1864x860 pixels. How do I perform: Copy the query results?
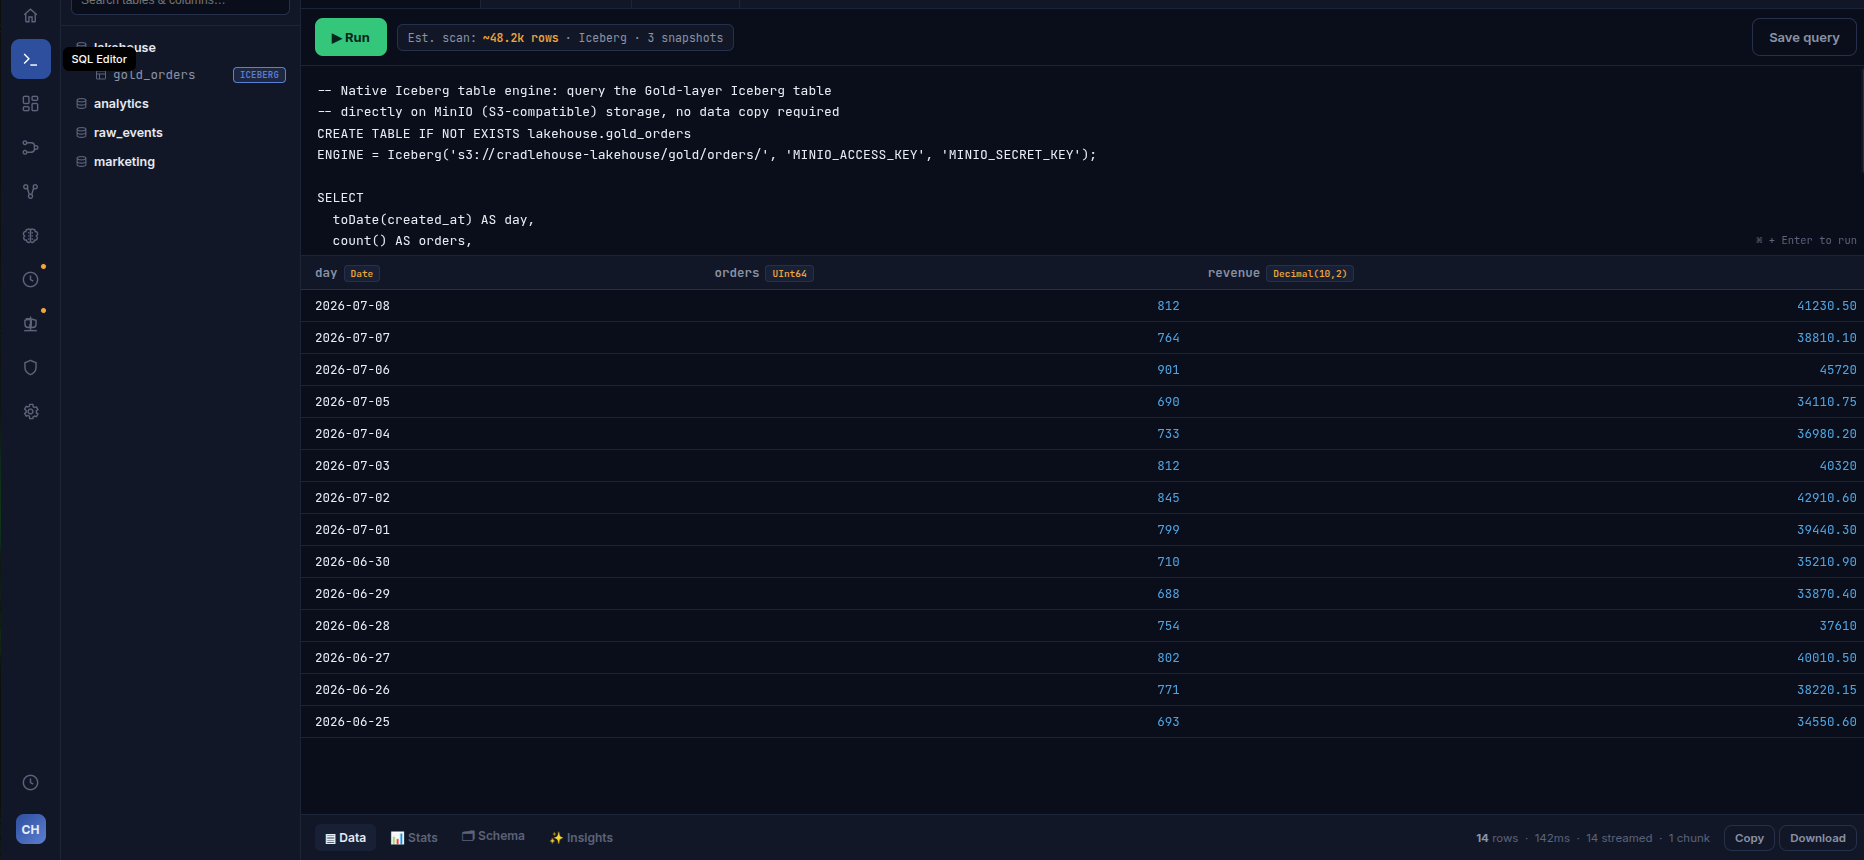(1749, 838)
